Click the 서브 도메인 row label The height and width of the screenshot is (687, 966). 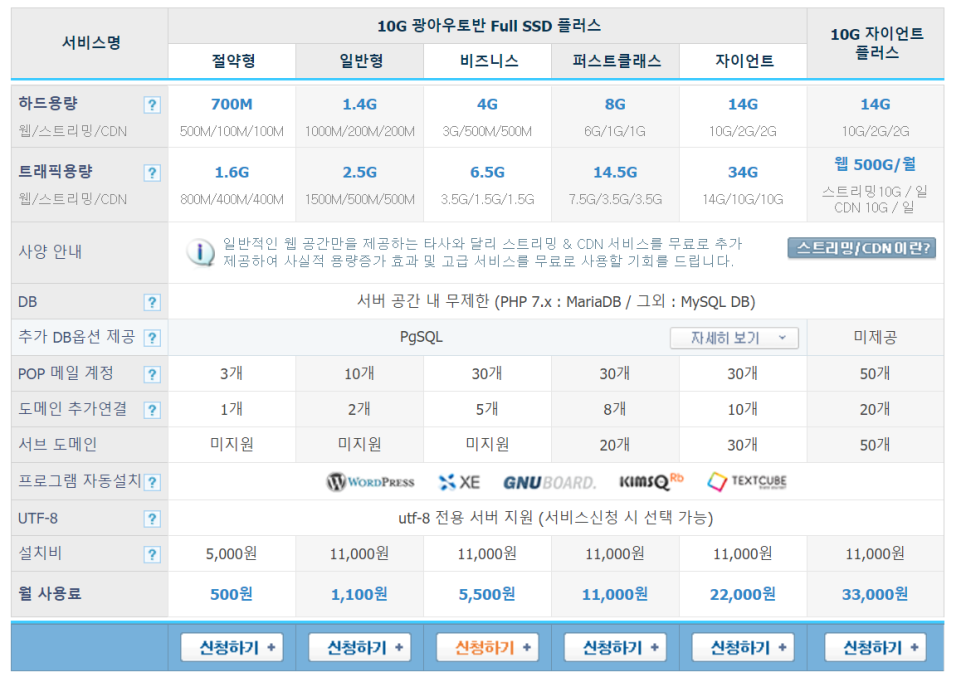[x=57, y=444]
